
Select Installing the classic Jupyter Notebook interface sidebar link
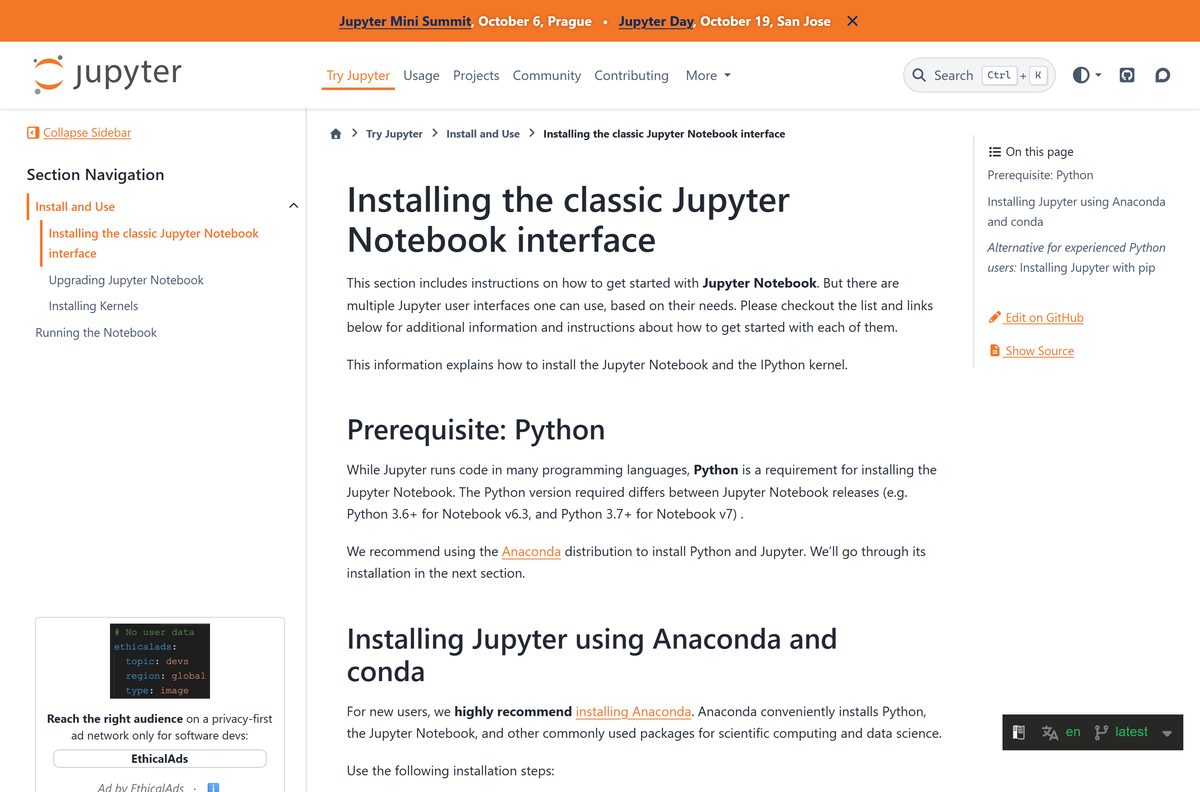click(153, 243)
